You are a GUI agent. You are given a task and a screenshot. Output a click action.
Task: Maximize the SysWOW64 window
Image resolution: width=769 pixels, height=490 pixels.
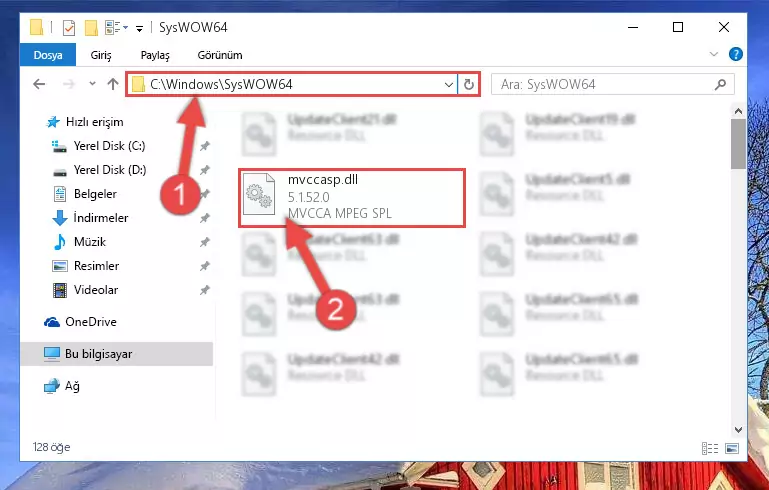point(678,27)
